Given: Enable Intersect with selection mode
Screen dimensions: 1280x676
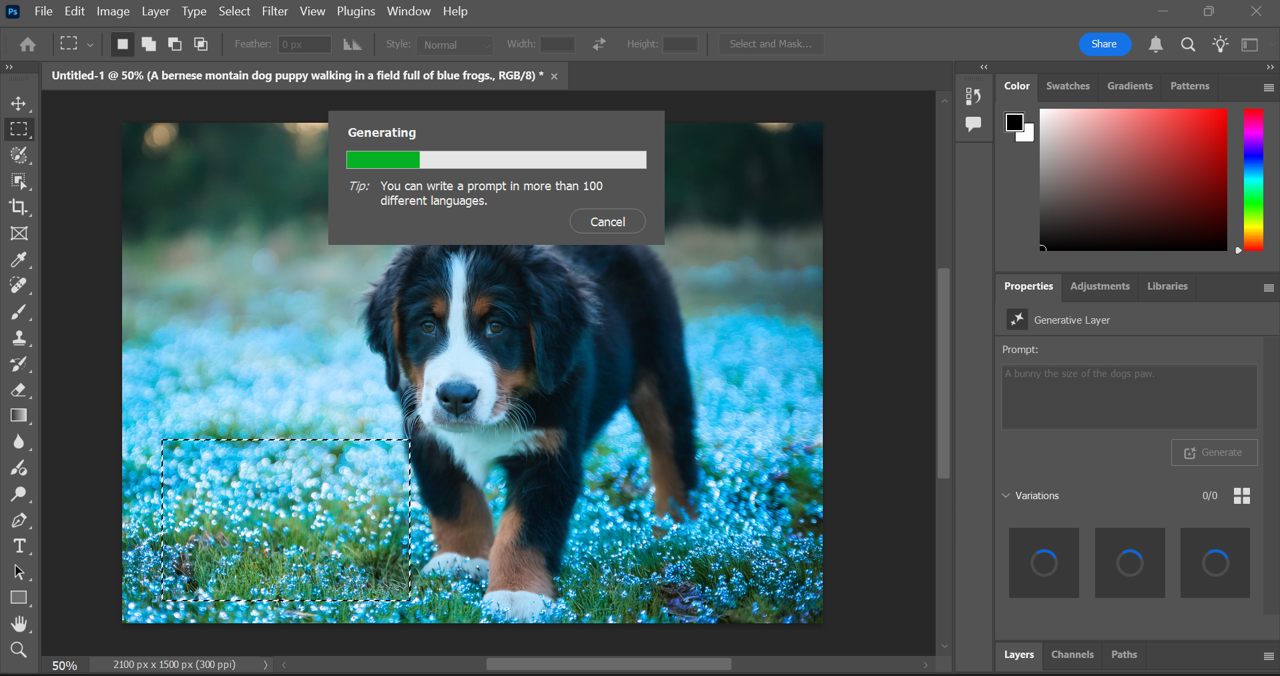Looking at the screenshot, I should pos(201,44).
